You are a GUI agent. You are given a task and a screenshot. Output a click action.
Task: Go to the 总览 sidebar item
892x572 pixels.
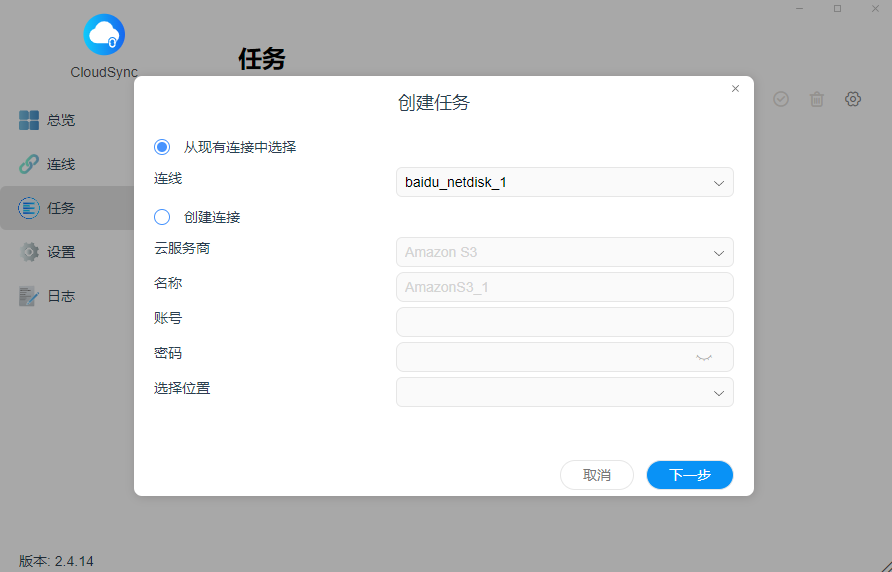(x=60, y=120)
